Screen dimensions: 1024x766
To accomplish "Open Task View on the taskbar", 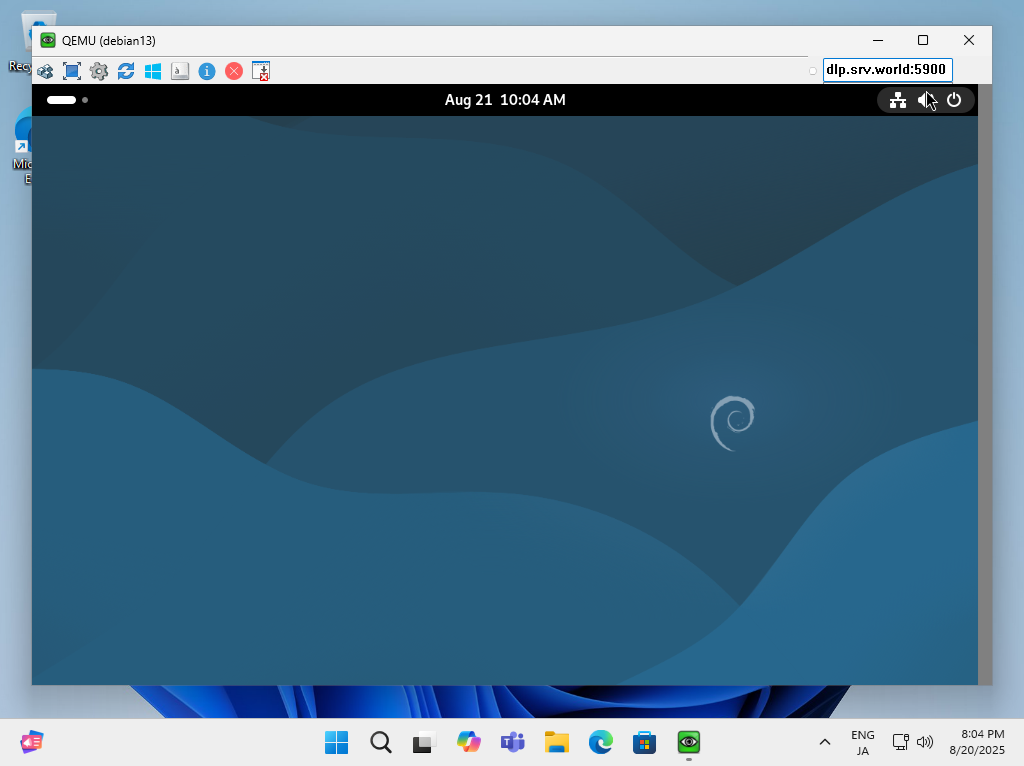I will pyautogui.click(x=424, y=742).
